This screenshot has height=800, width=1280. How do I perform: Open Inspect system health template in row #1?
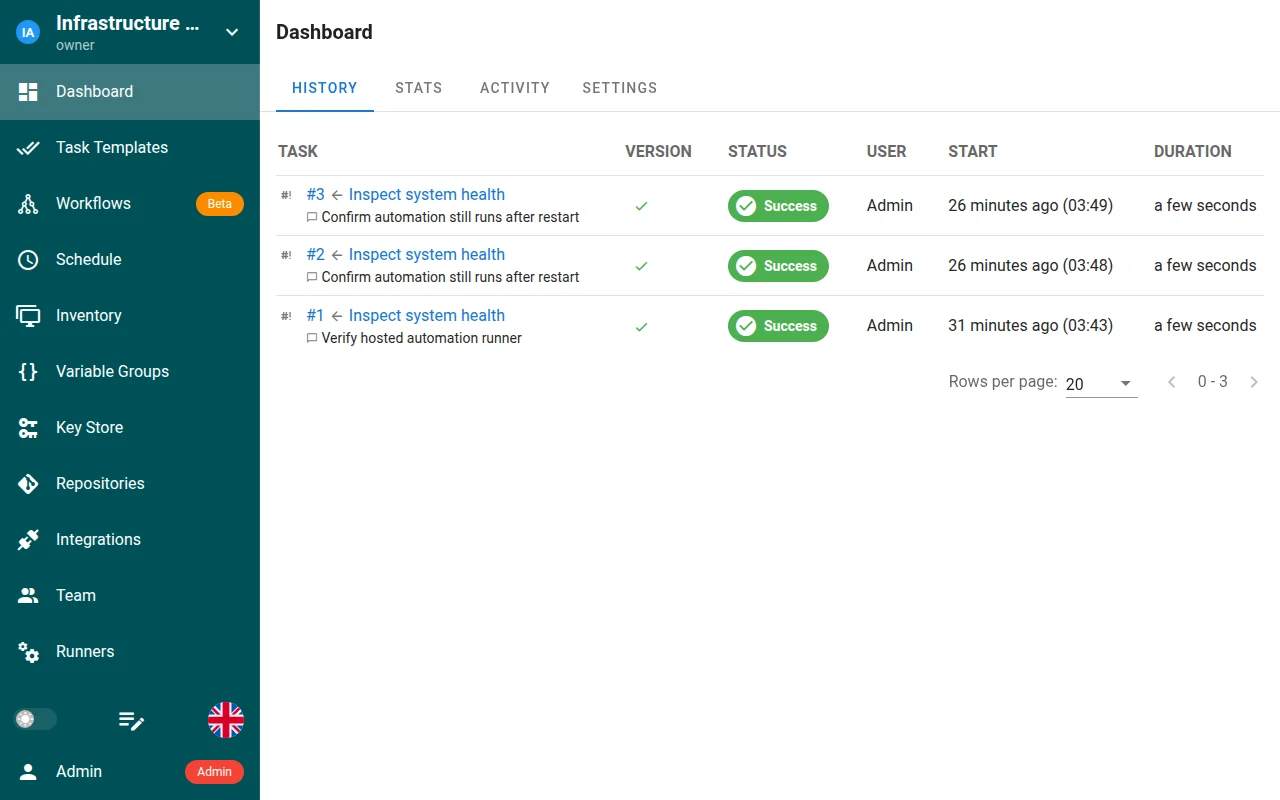[427, 316]
